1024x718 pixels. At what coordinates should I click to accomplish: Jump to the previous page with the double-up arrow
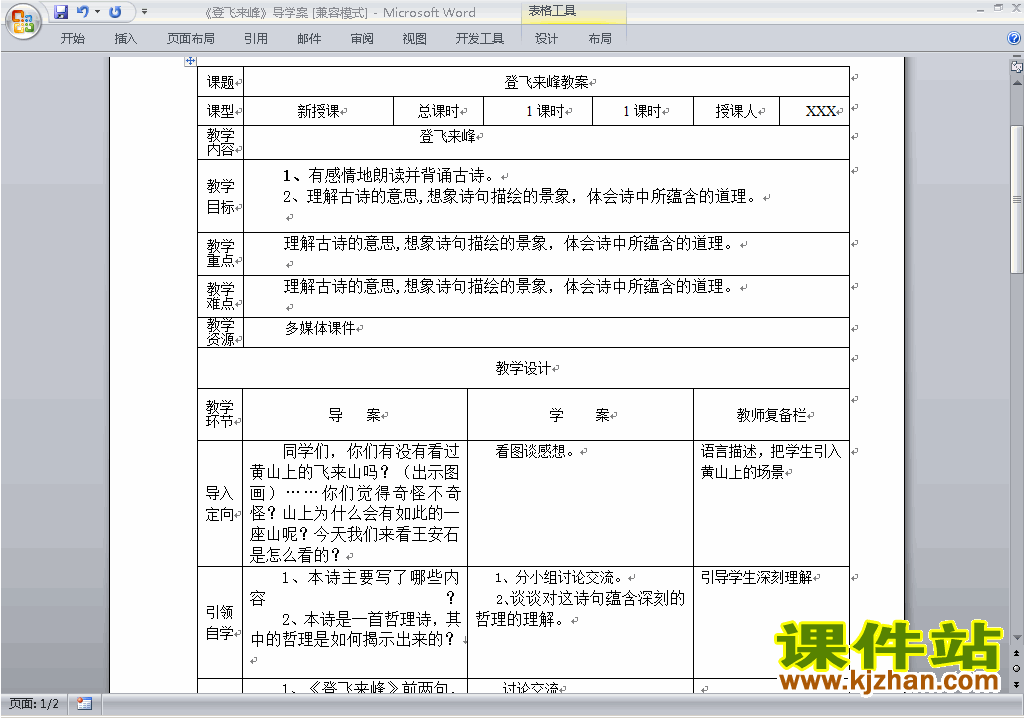[x=1016, y=653]
